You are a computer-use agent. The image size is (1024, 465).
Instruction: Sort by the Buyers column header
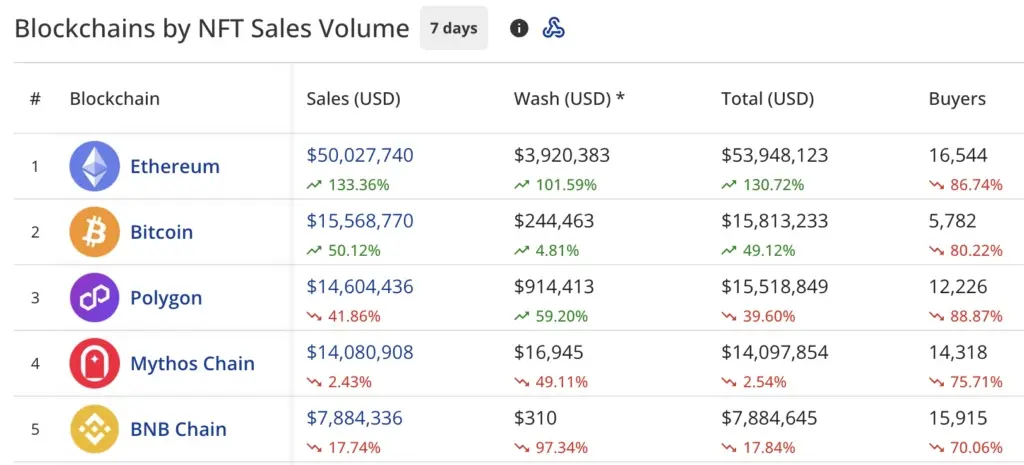click(x=957, y=99)
